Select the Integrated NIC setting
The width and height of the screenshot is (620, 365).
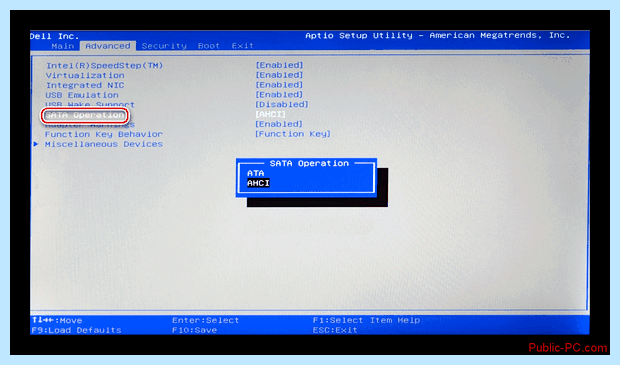point(85,85)
